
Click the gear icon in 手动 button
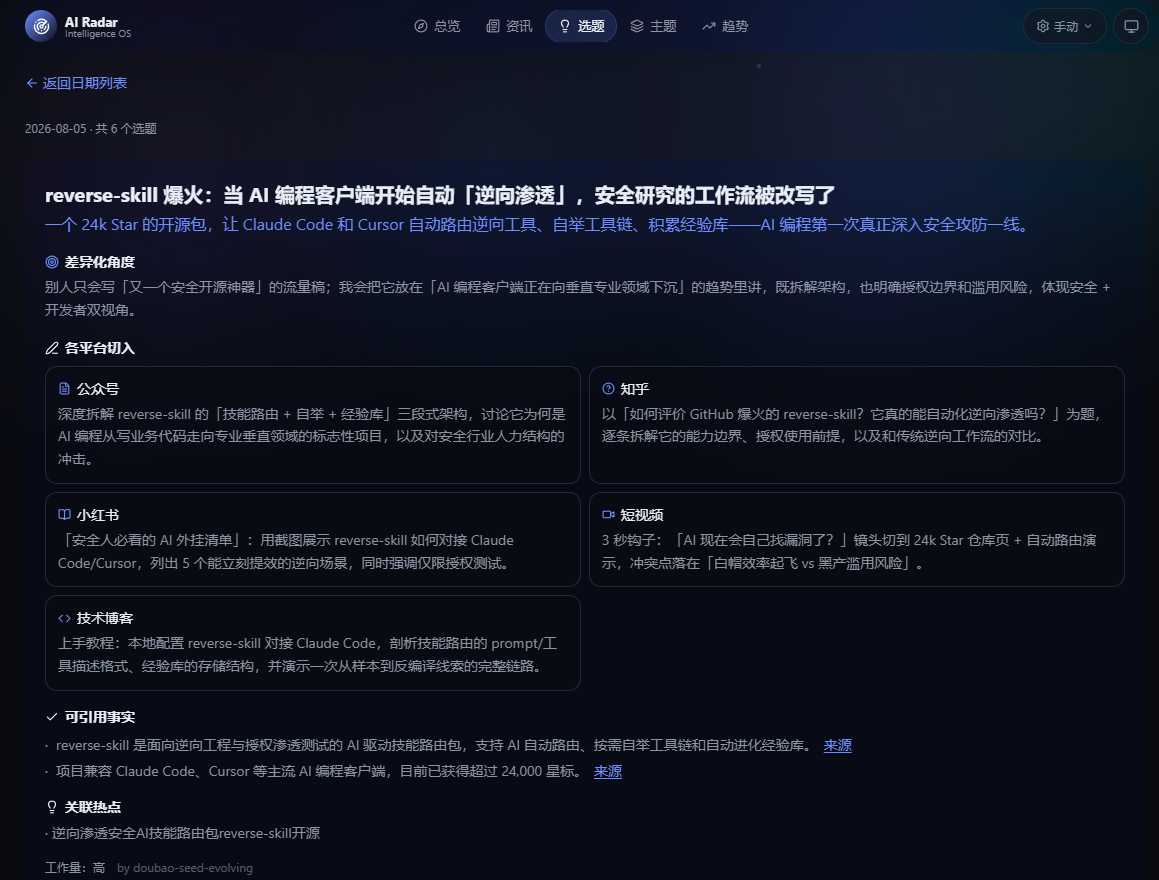coord(1043,27)
